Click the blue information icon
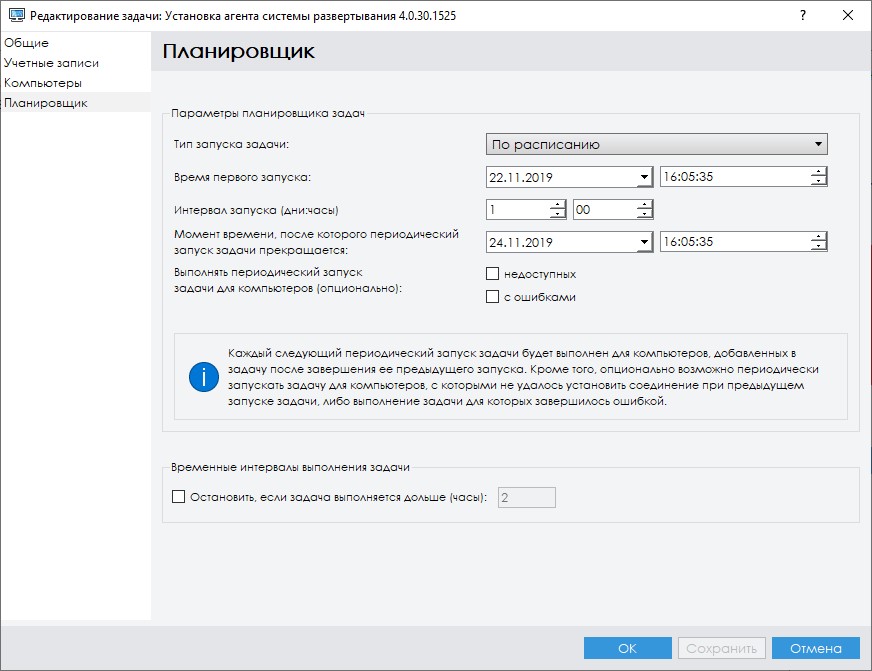Viewport: 872px width, 671px height. (204, 377)
